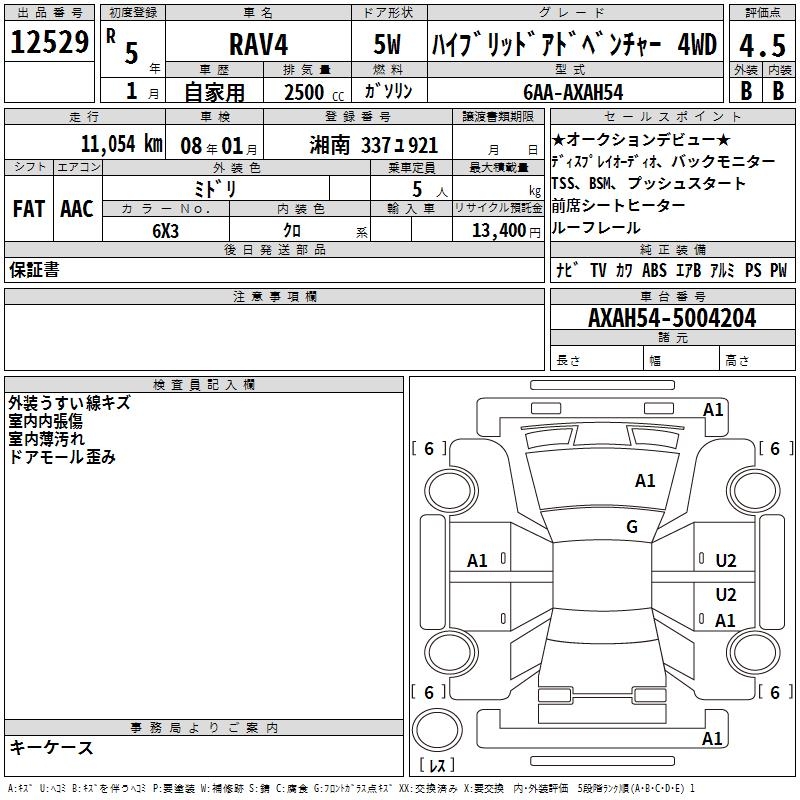
Task: Click lot number 12529
Action: point(49,42)
